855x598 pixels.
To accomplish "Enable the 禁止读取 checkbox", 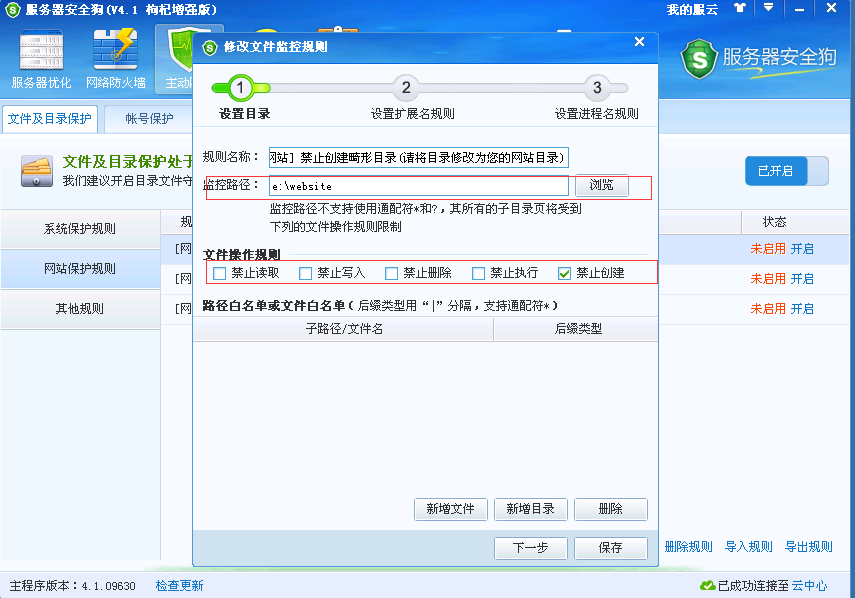I will pos(219,272).
